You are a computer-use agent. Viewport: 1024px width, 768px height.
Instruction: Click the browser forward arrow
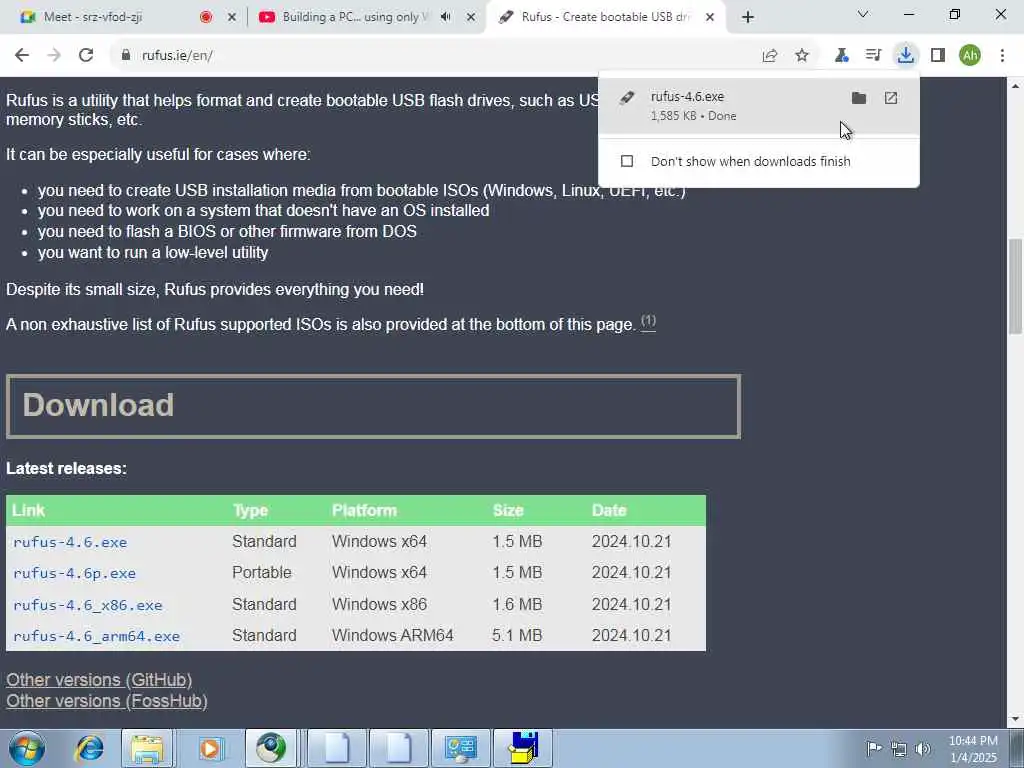pos(54,56)
